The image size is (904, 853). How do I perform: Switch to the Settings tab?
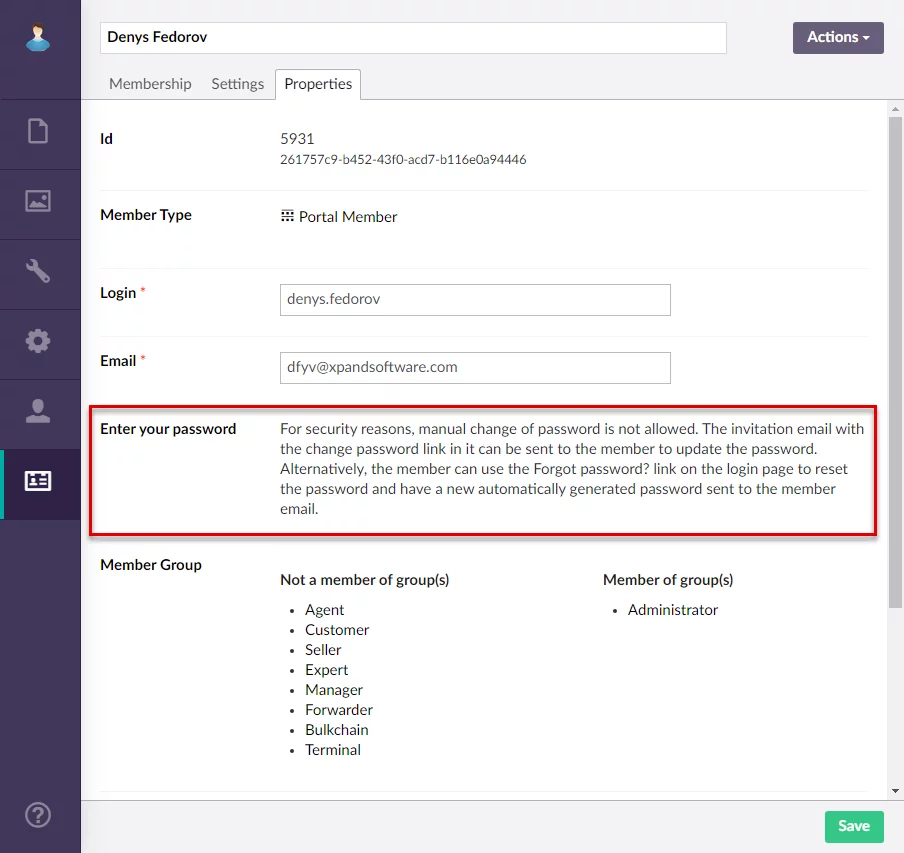pos(237,84)
